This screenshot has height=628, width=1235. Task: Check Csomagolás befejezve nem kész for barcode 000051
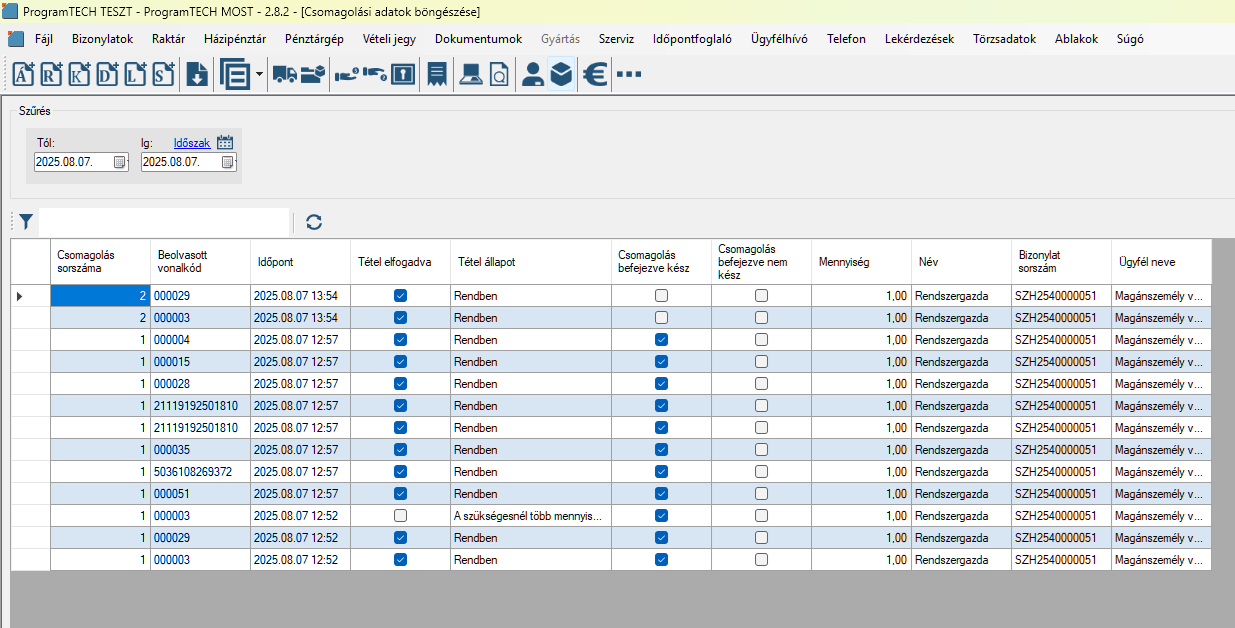coord(761,494)
